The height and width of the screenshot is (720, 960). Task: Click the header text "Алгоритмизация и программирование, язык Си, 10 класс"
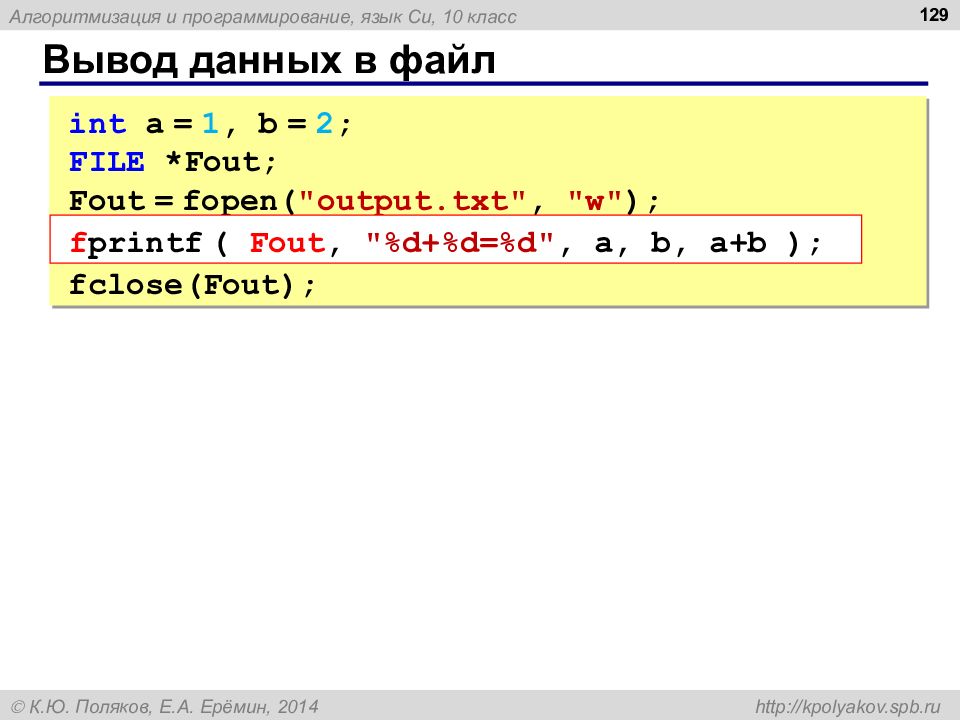pyautogui.click(x=263, y=17)
